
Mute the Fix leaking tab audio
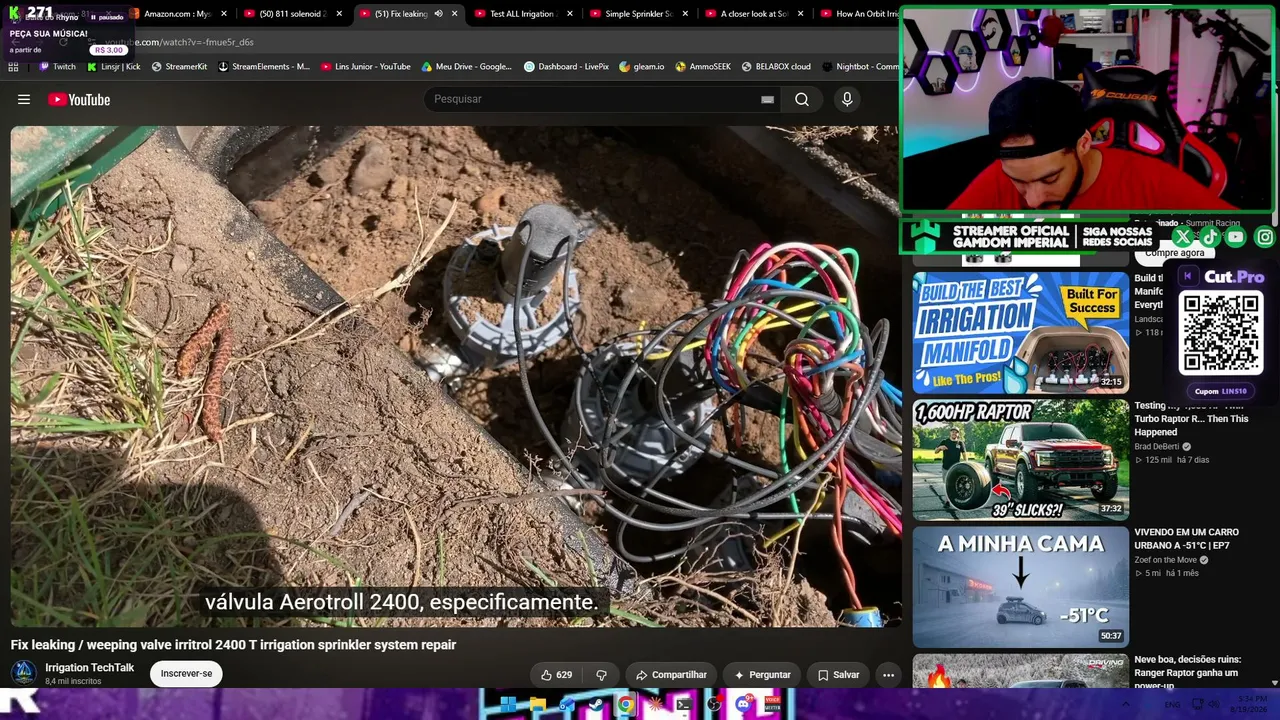tap(438, 14)
